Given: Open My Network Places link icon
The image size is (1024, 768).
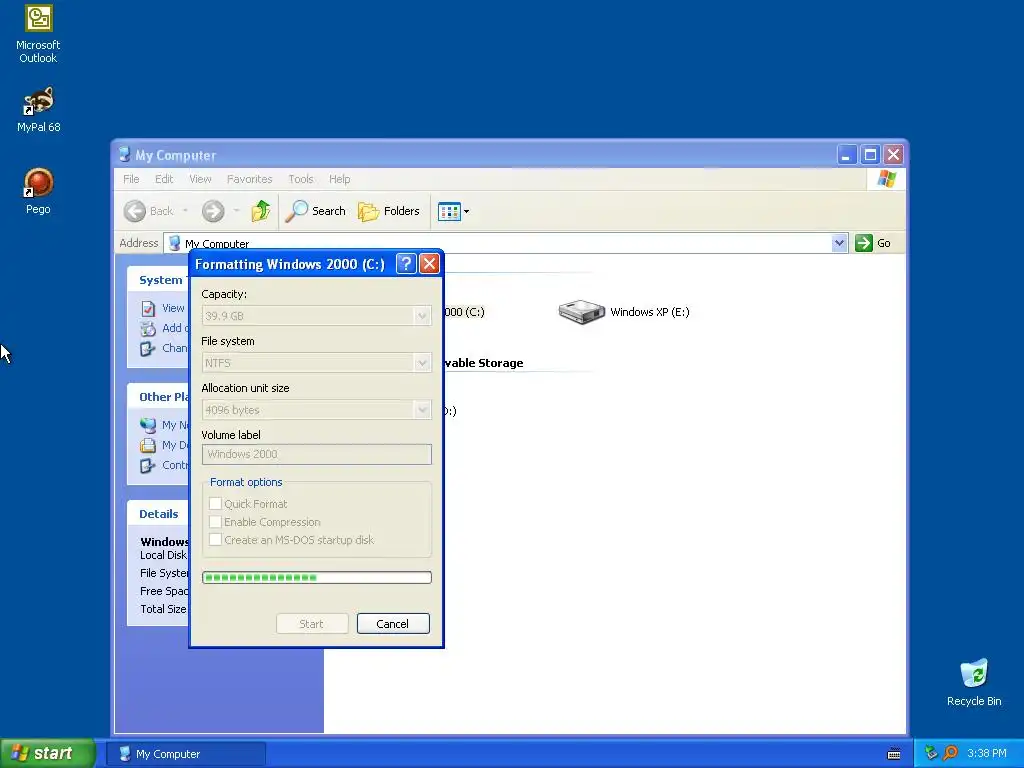Looking at the screenshot, I should coord(148,425).
